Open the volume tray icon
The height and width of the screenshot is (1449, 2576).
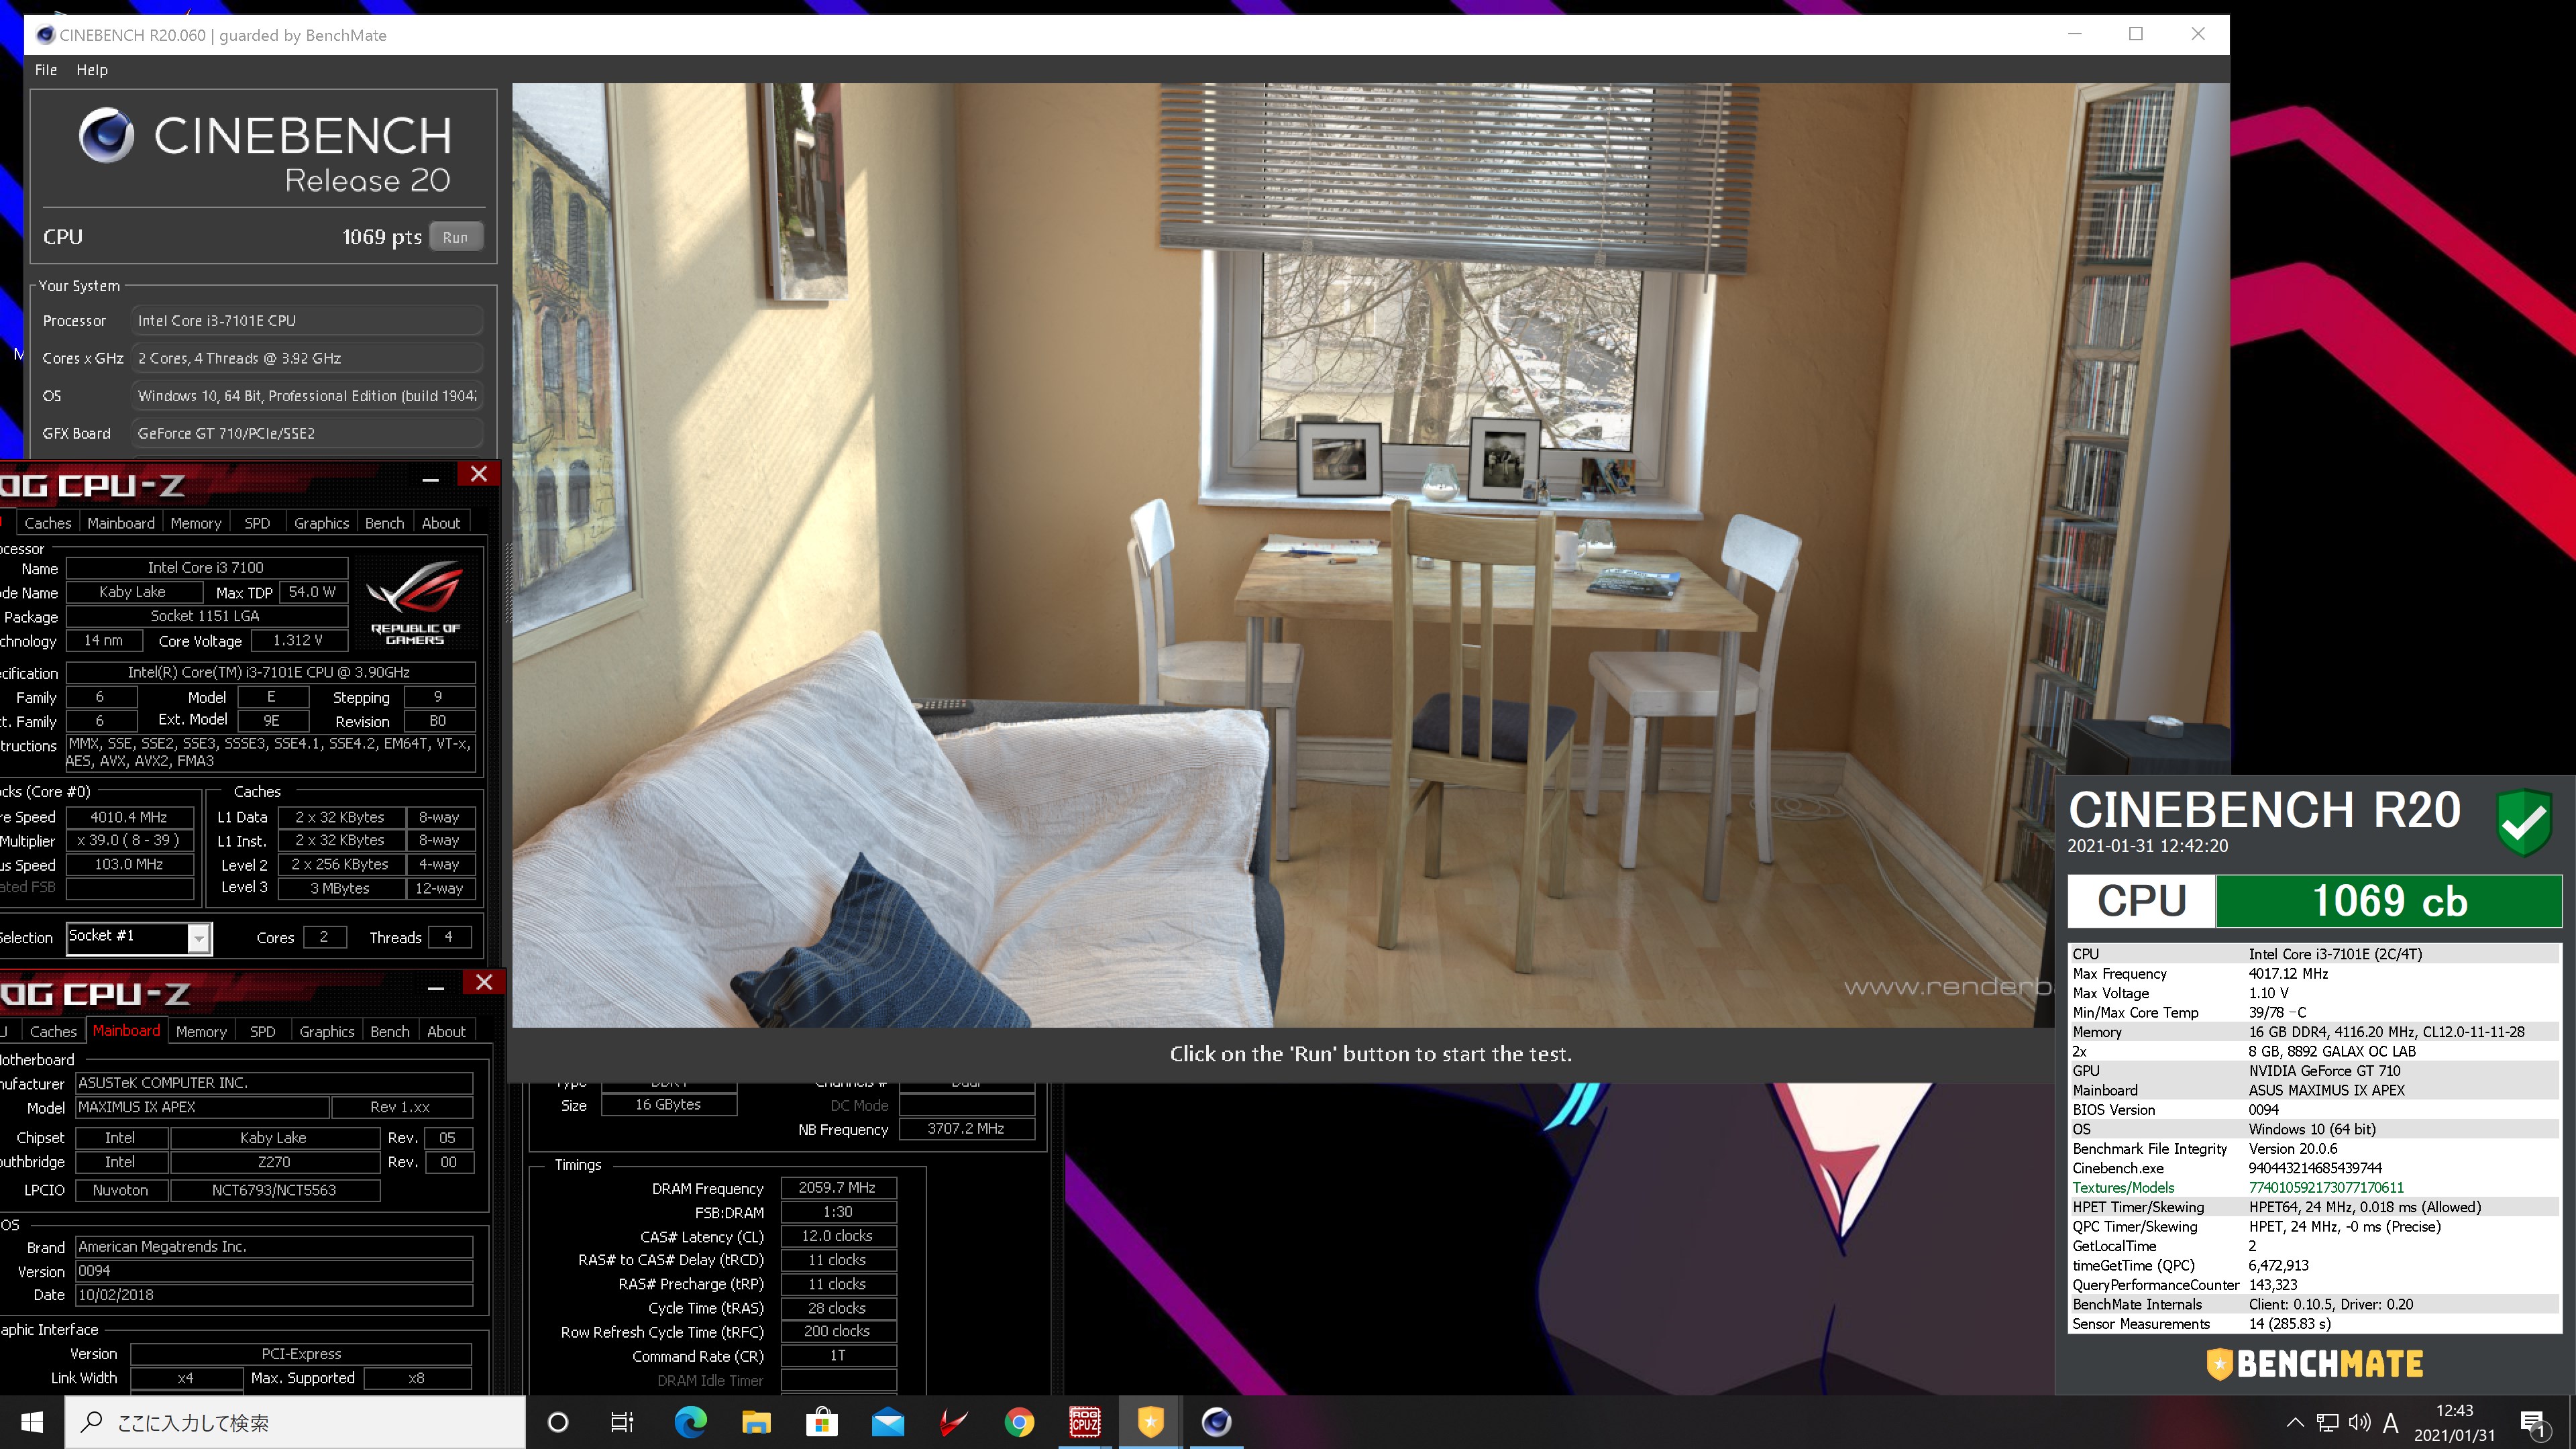coord(2360,1422)
